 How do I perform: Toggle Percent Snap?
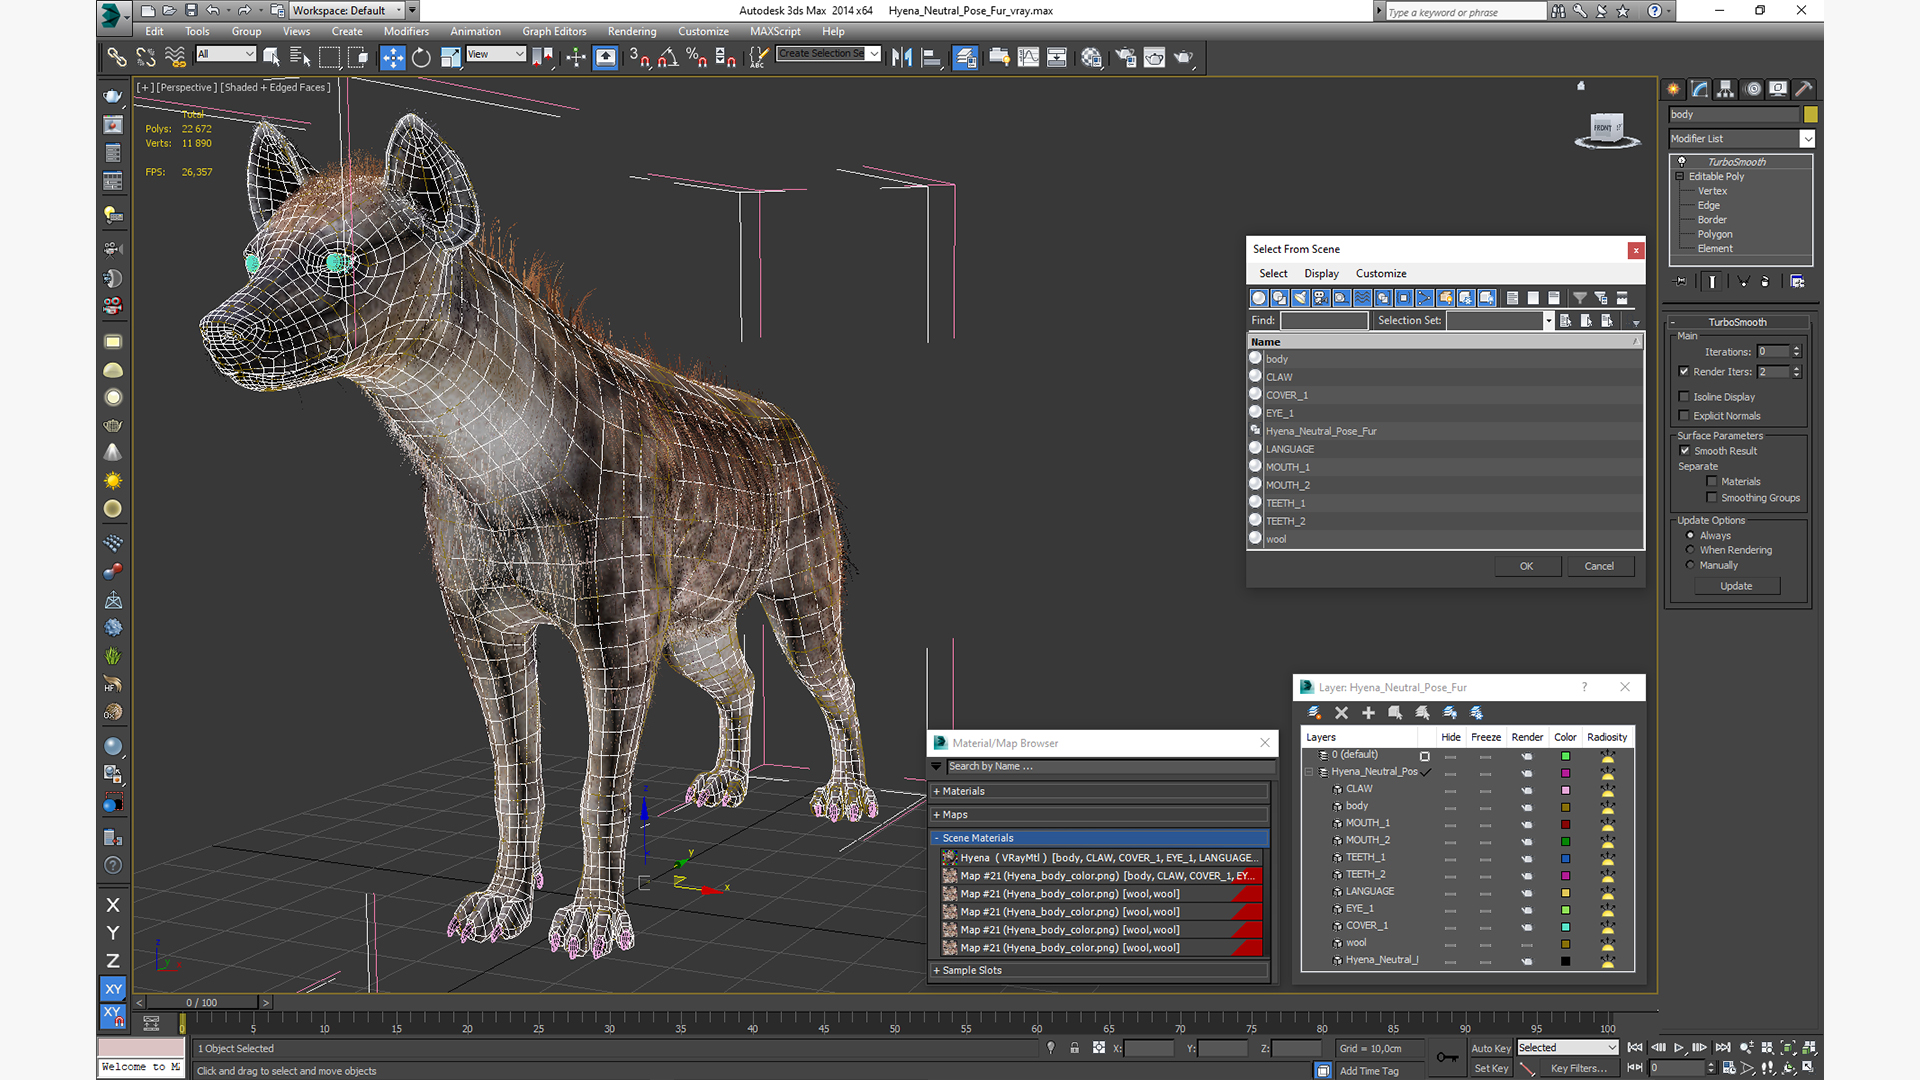pos(697,57)
